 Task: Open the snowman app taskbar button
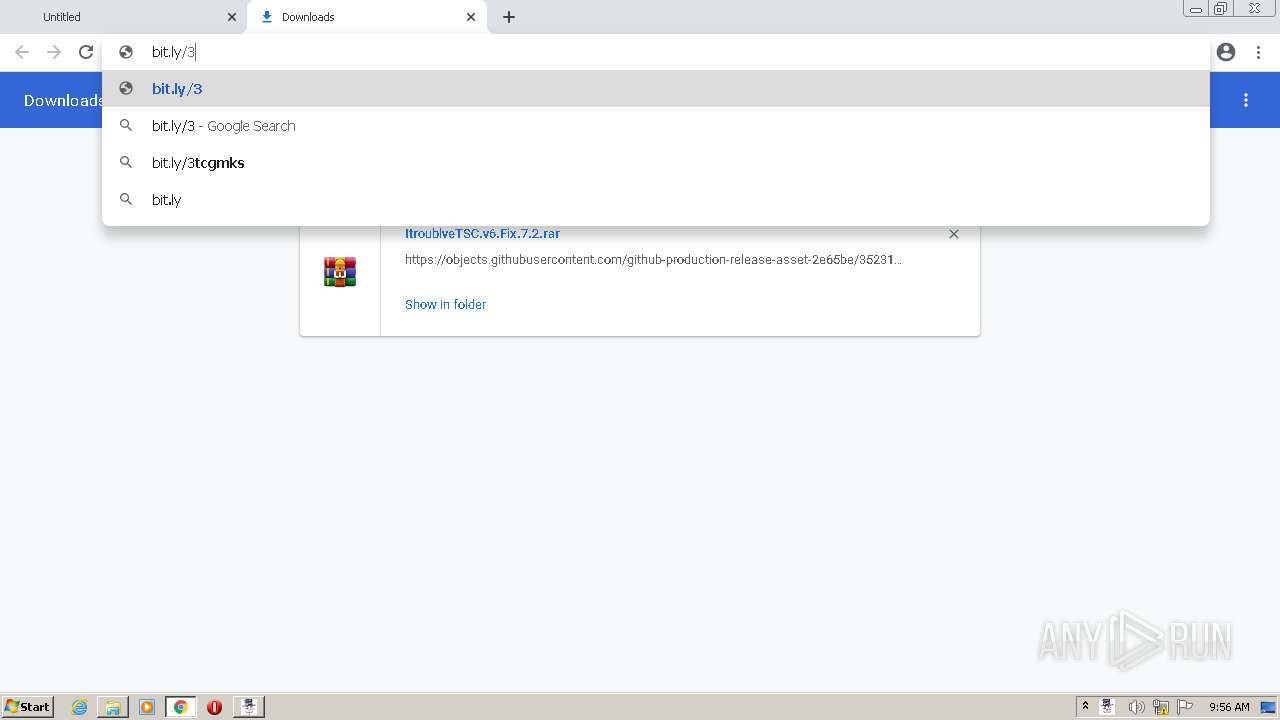tap(249, 707)
